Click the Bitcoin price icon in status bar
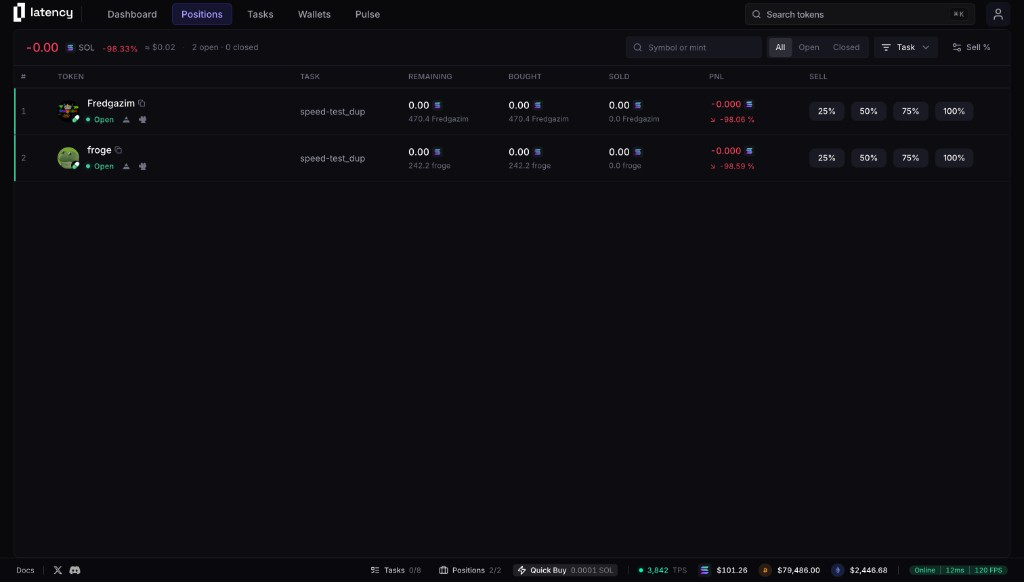The image size is (1024, 582). pyautogui.click(x=765, y=570)
